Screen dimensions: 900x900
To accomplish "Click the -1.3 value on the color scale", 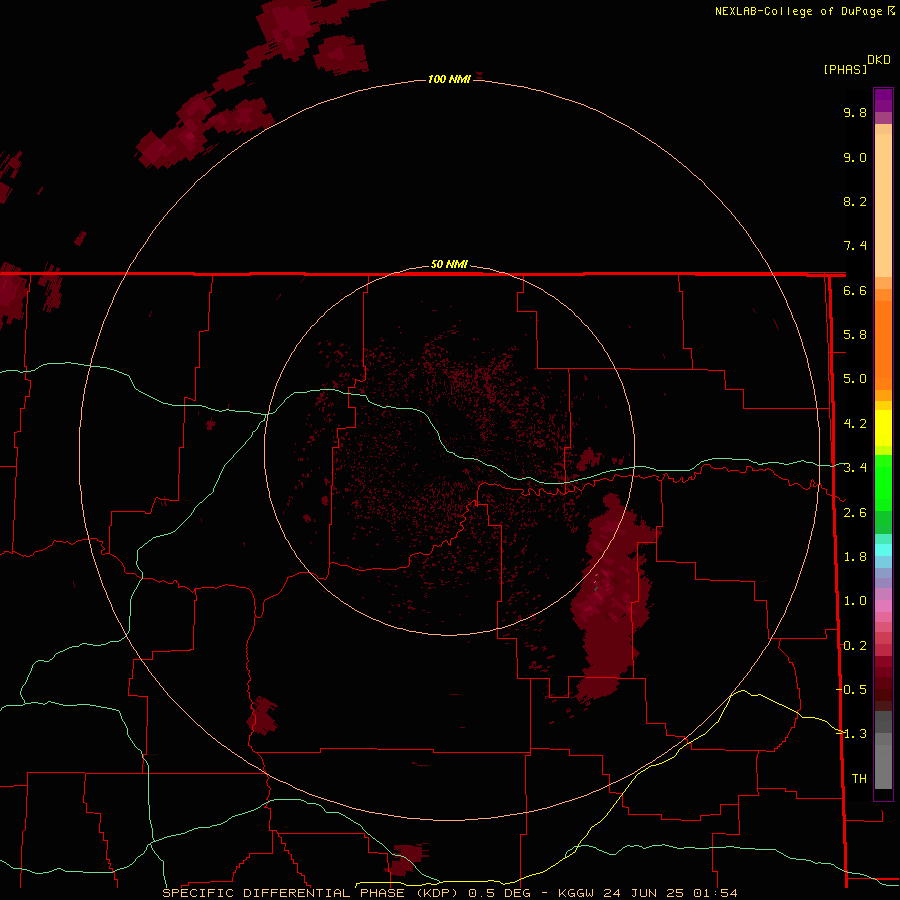I will 851,734.
